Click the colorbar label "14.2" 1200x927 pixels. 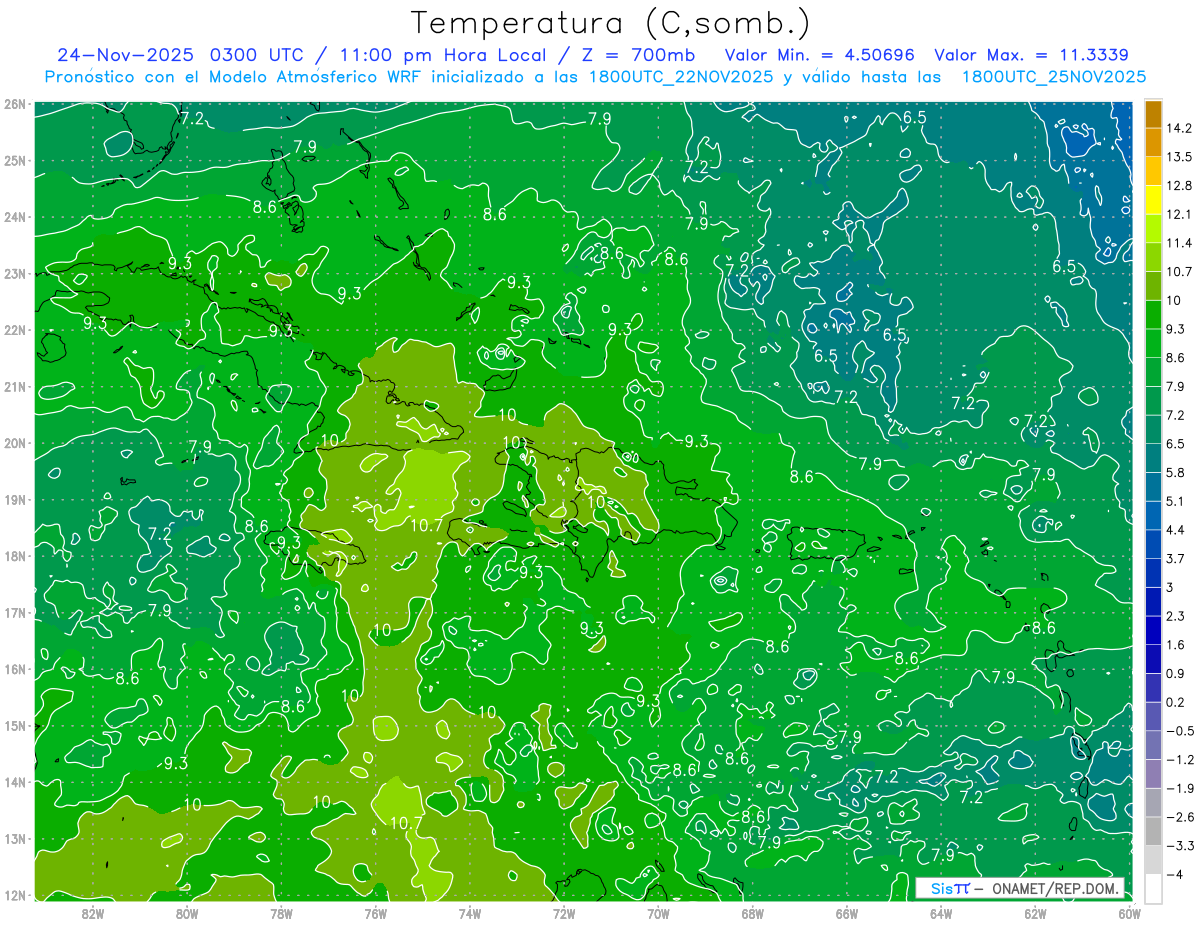click(1179, 128)
